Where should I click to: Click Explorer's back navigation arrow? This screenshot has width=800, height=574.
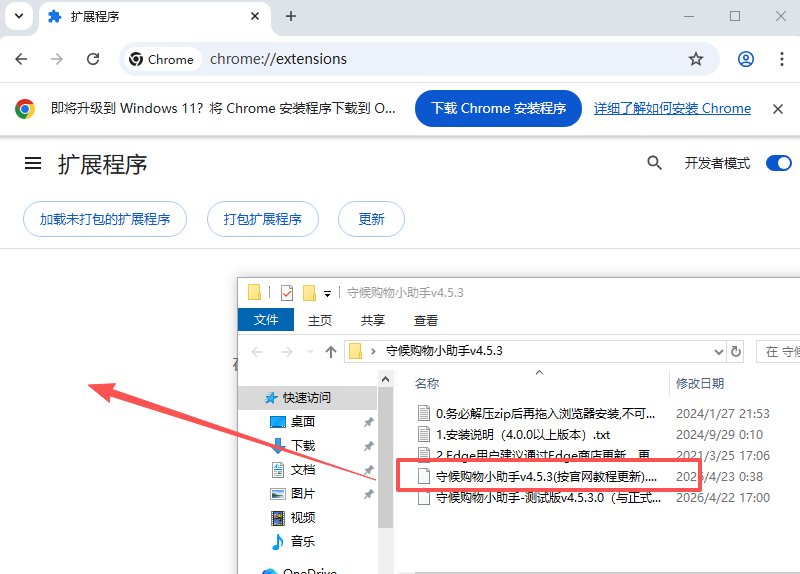coord(257,352)
